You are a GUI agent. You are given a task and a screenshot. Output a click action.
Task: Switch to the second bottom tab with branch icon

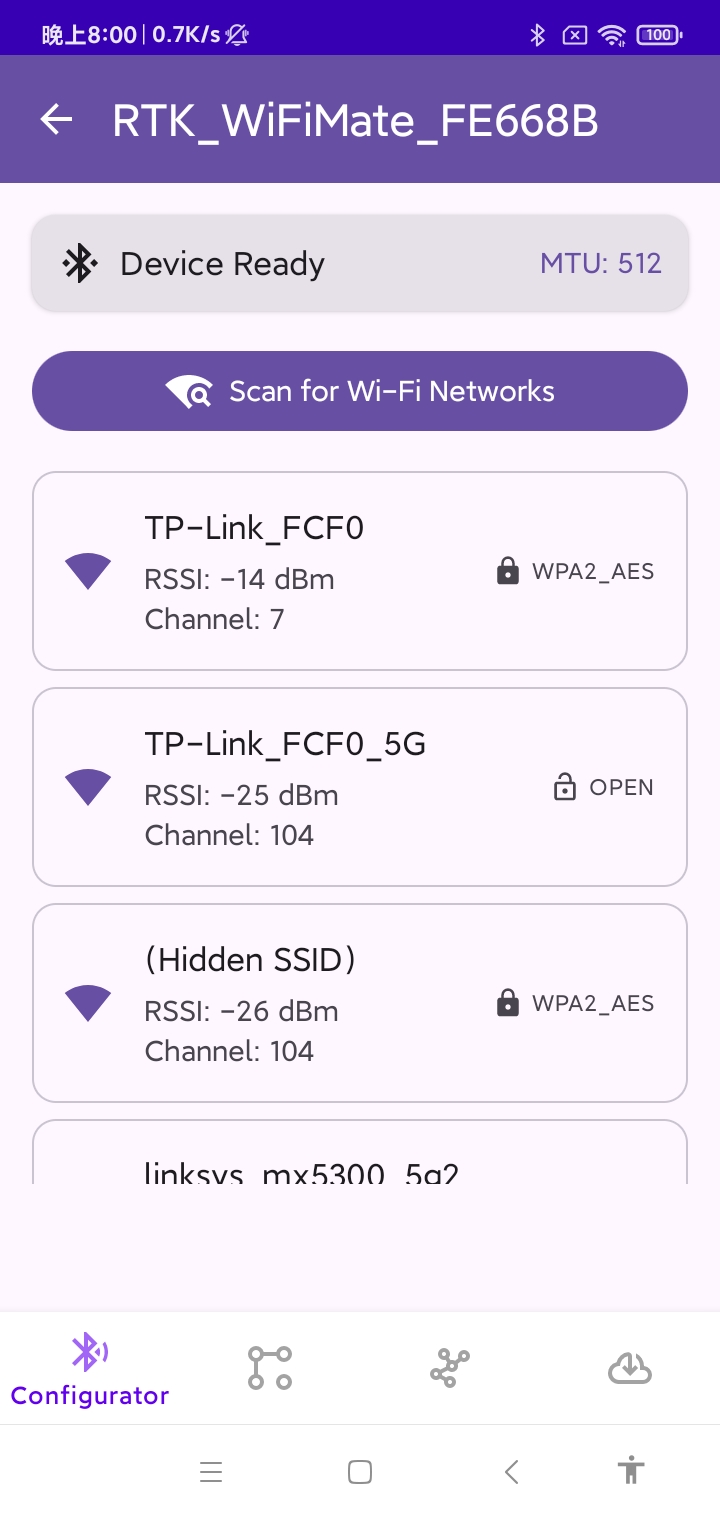270,1368
